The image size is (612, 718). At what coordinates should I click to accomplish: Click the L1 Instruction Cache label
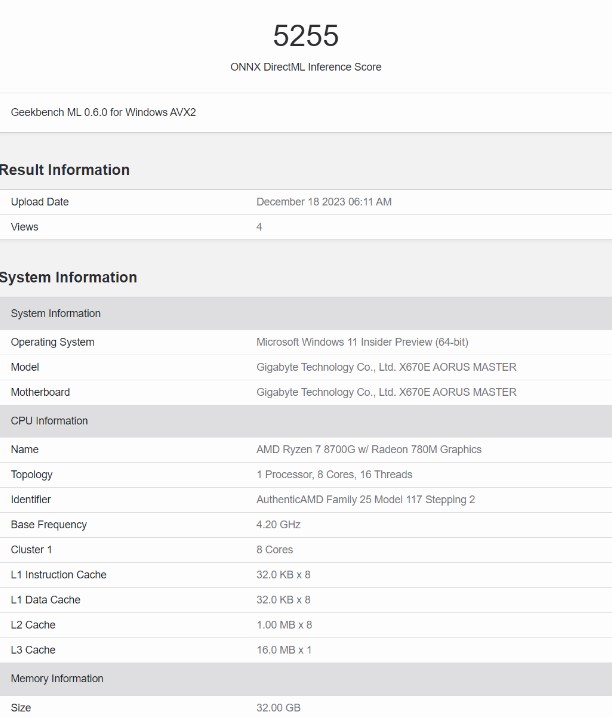59,575
